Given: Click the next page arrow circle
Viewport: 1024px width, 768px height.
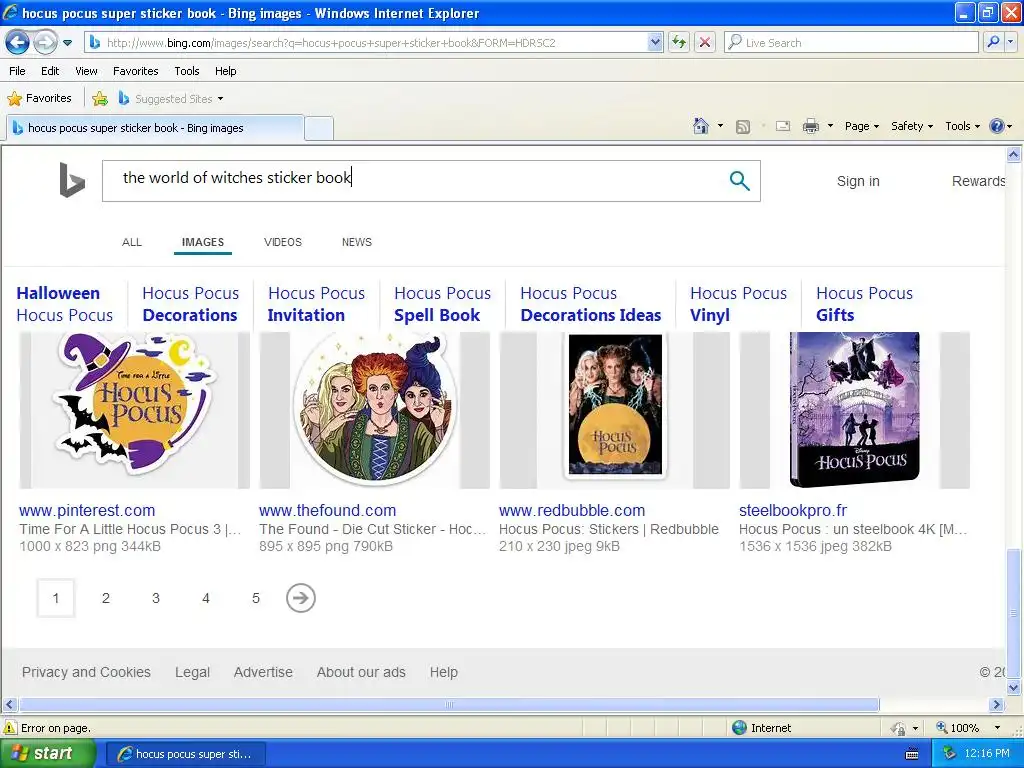Looking at the screenshot, I should 300,598.
